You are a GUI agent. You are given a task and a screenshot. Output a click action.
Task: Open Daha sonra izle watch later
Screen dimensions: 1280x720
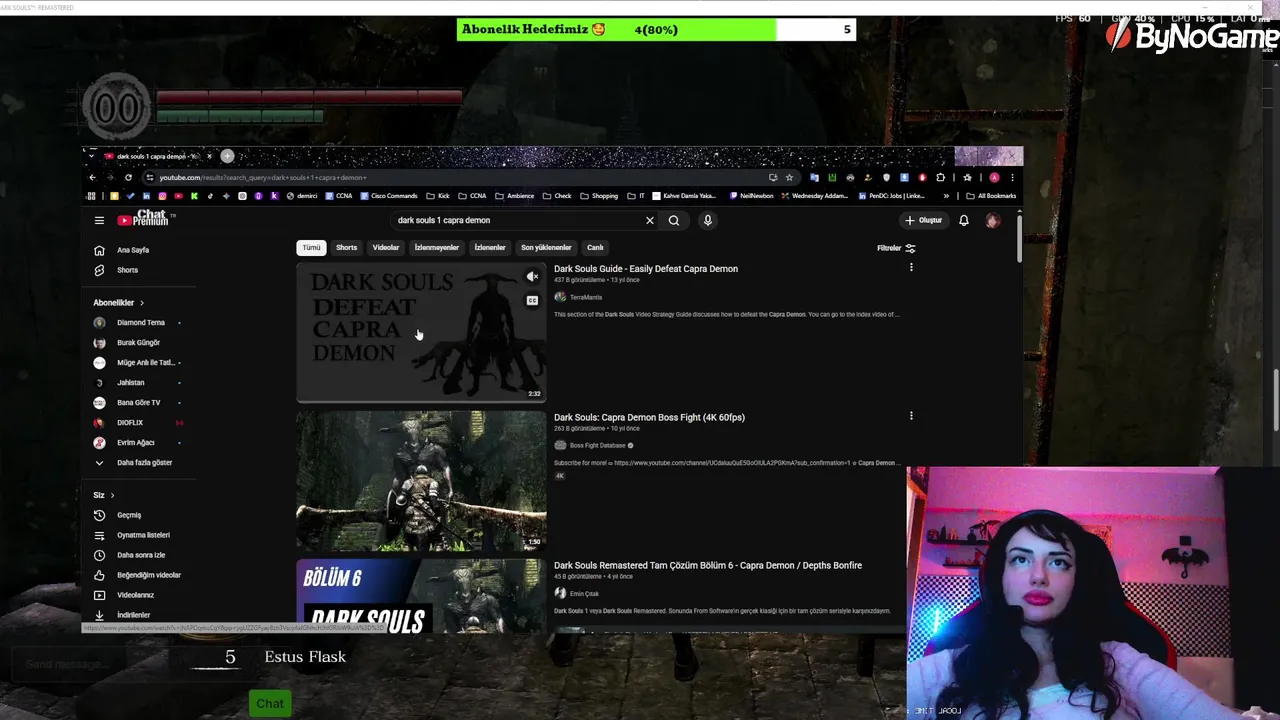pyautogui.click(x=139, y=555)
